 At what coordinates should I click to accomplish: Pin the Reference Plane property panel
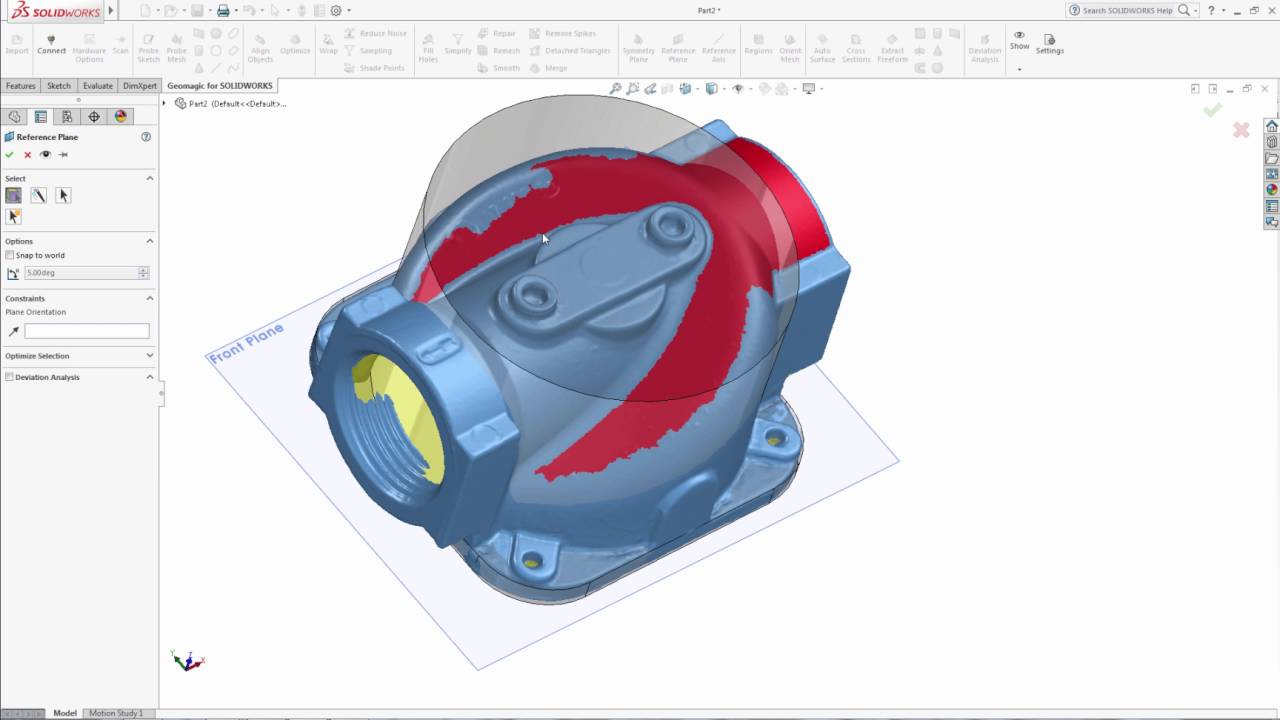63,155
